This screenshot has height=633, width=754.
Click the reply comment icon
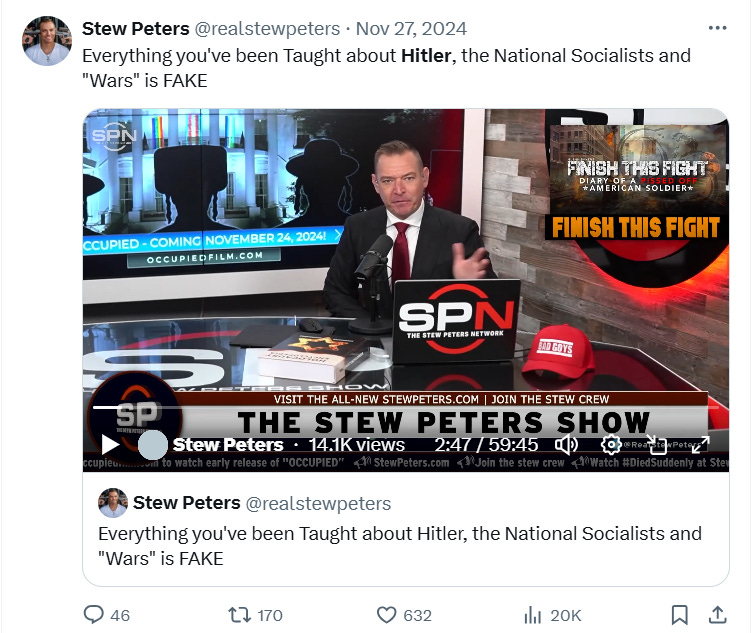[93, 614]
